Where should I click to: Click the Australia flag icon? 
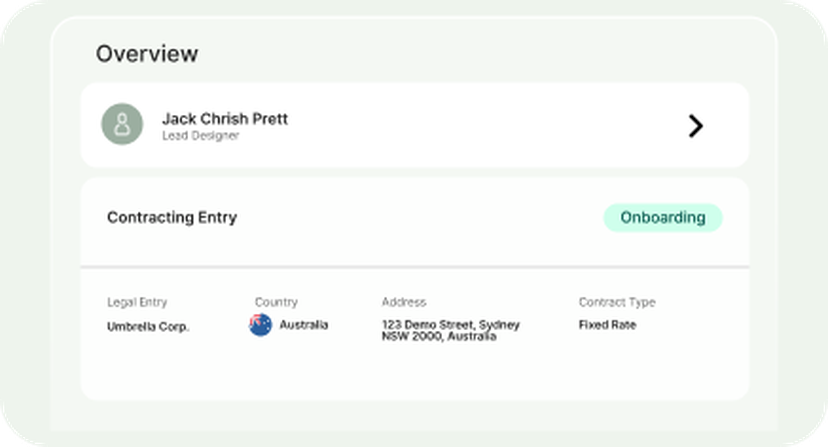pos(260,325)
